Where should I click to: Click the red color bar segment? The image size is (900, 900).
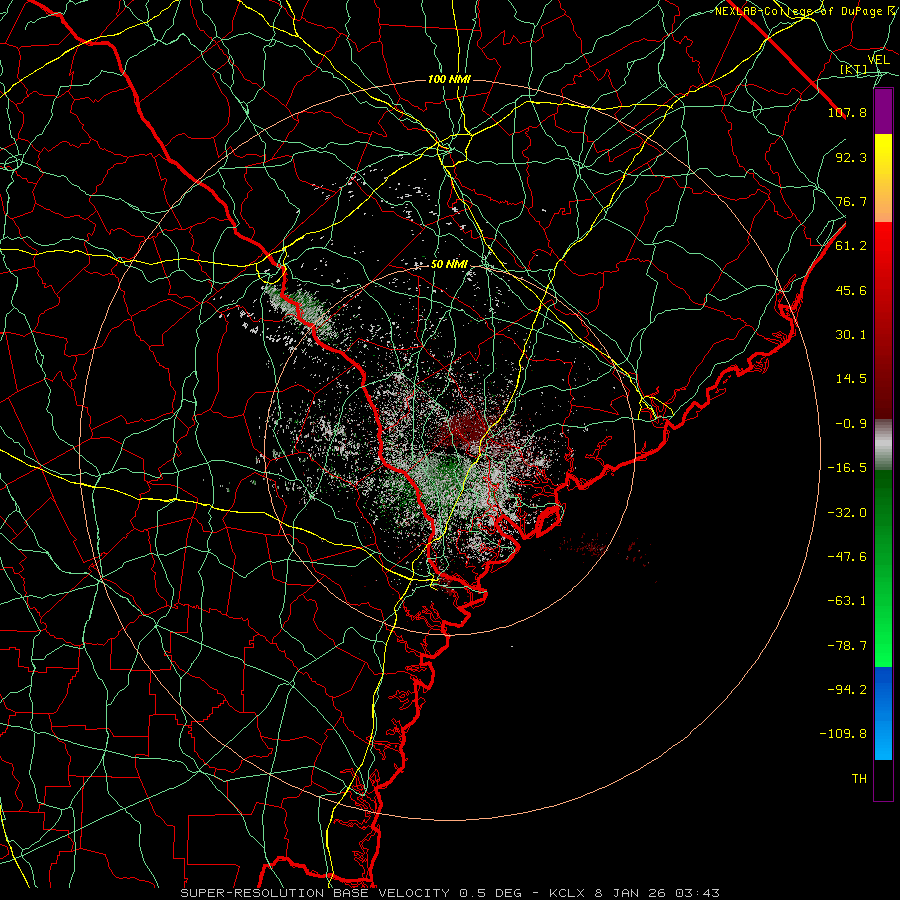[883, 320]
